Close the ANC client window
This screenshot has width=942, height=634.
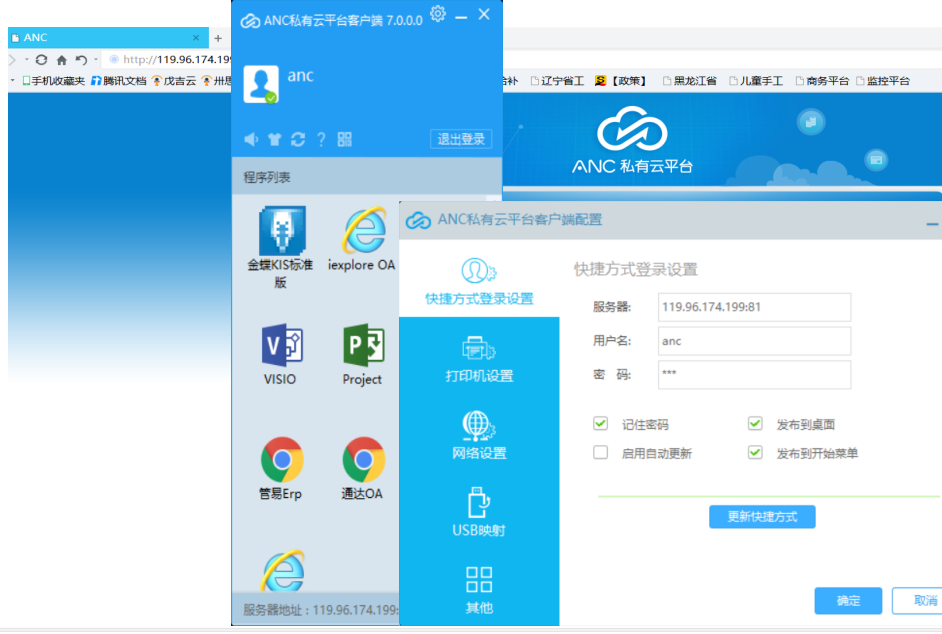484,14
